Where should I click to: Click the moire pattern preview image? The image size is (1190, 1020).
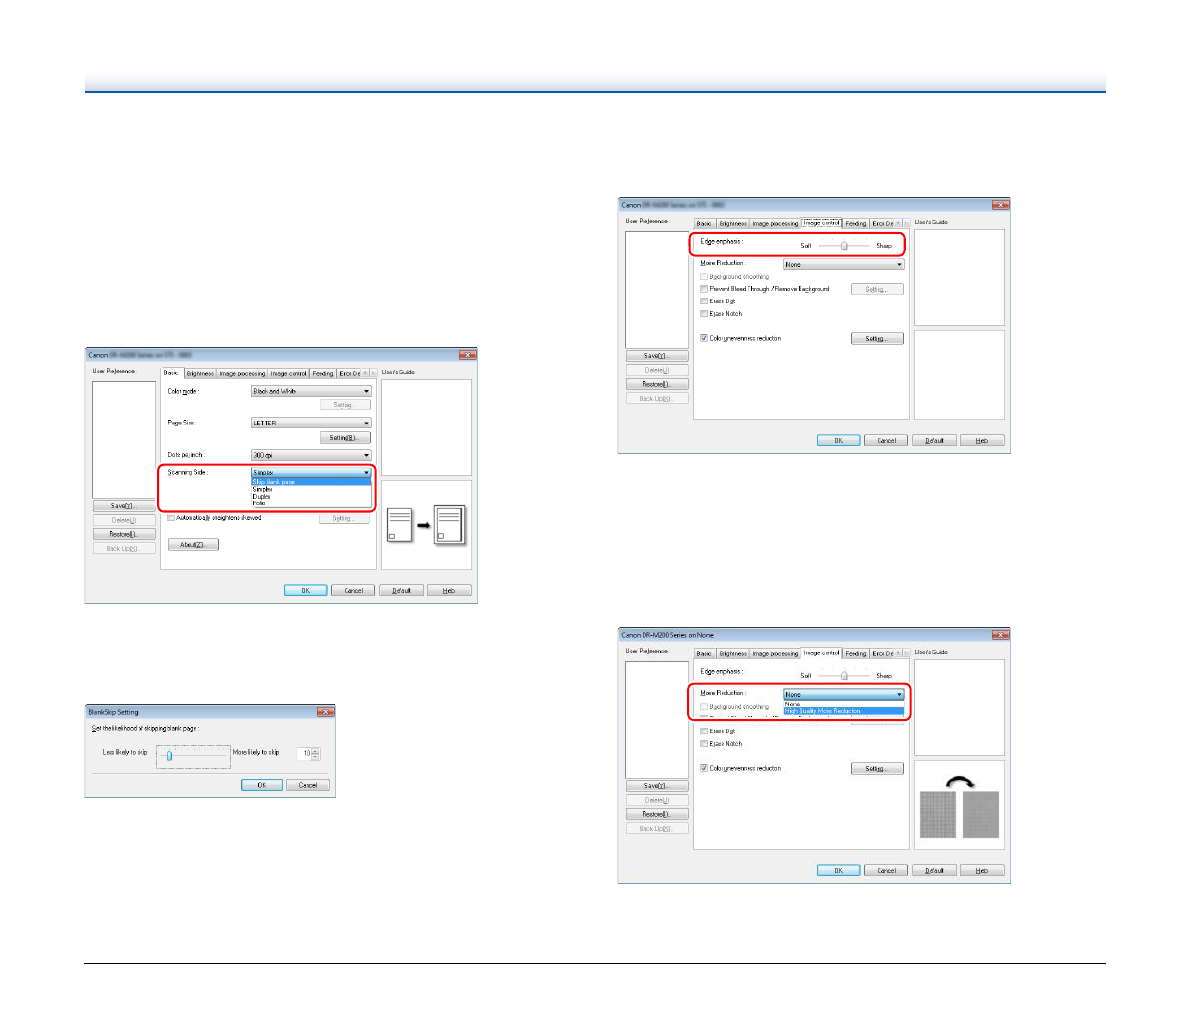point(959,814)
